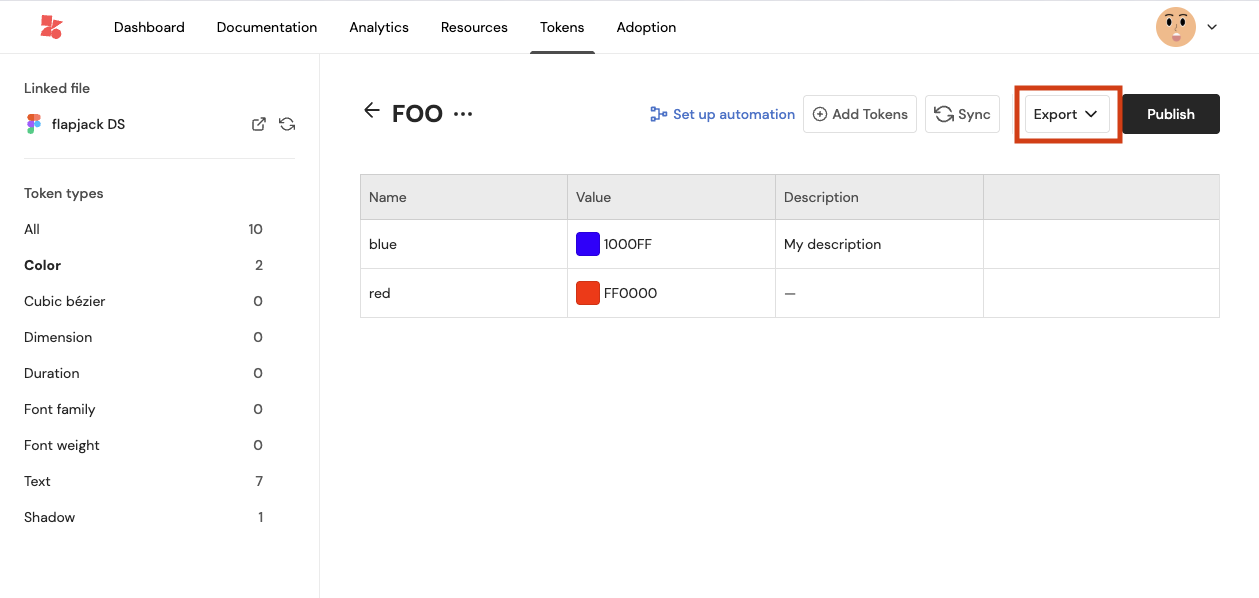The height and width of the screenshot is (598, 1259).
Task: Open linked Figma file in new window
Action: tap(258, 125)
